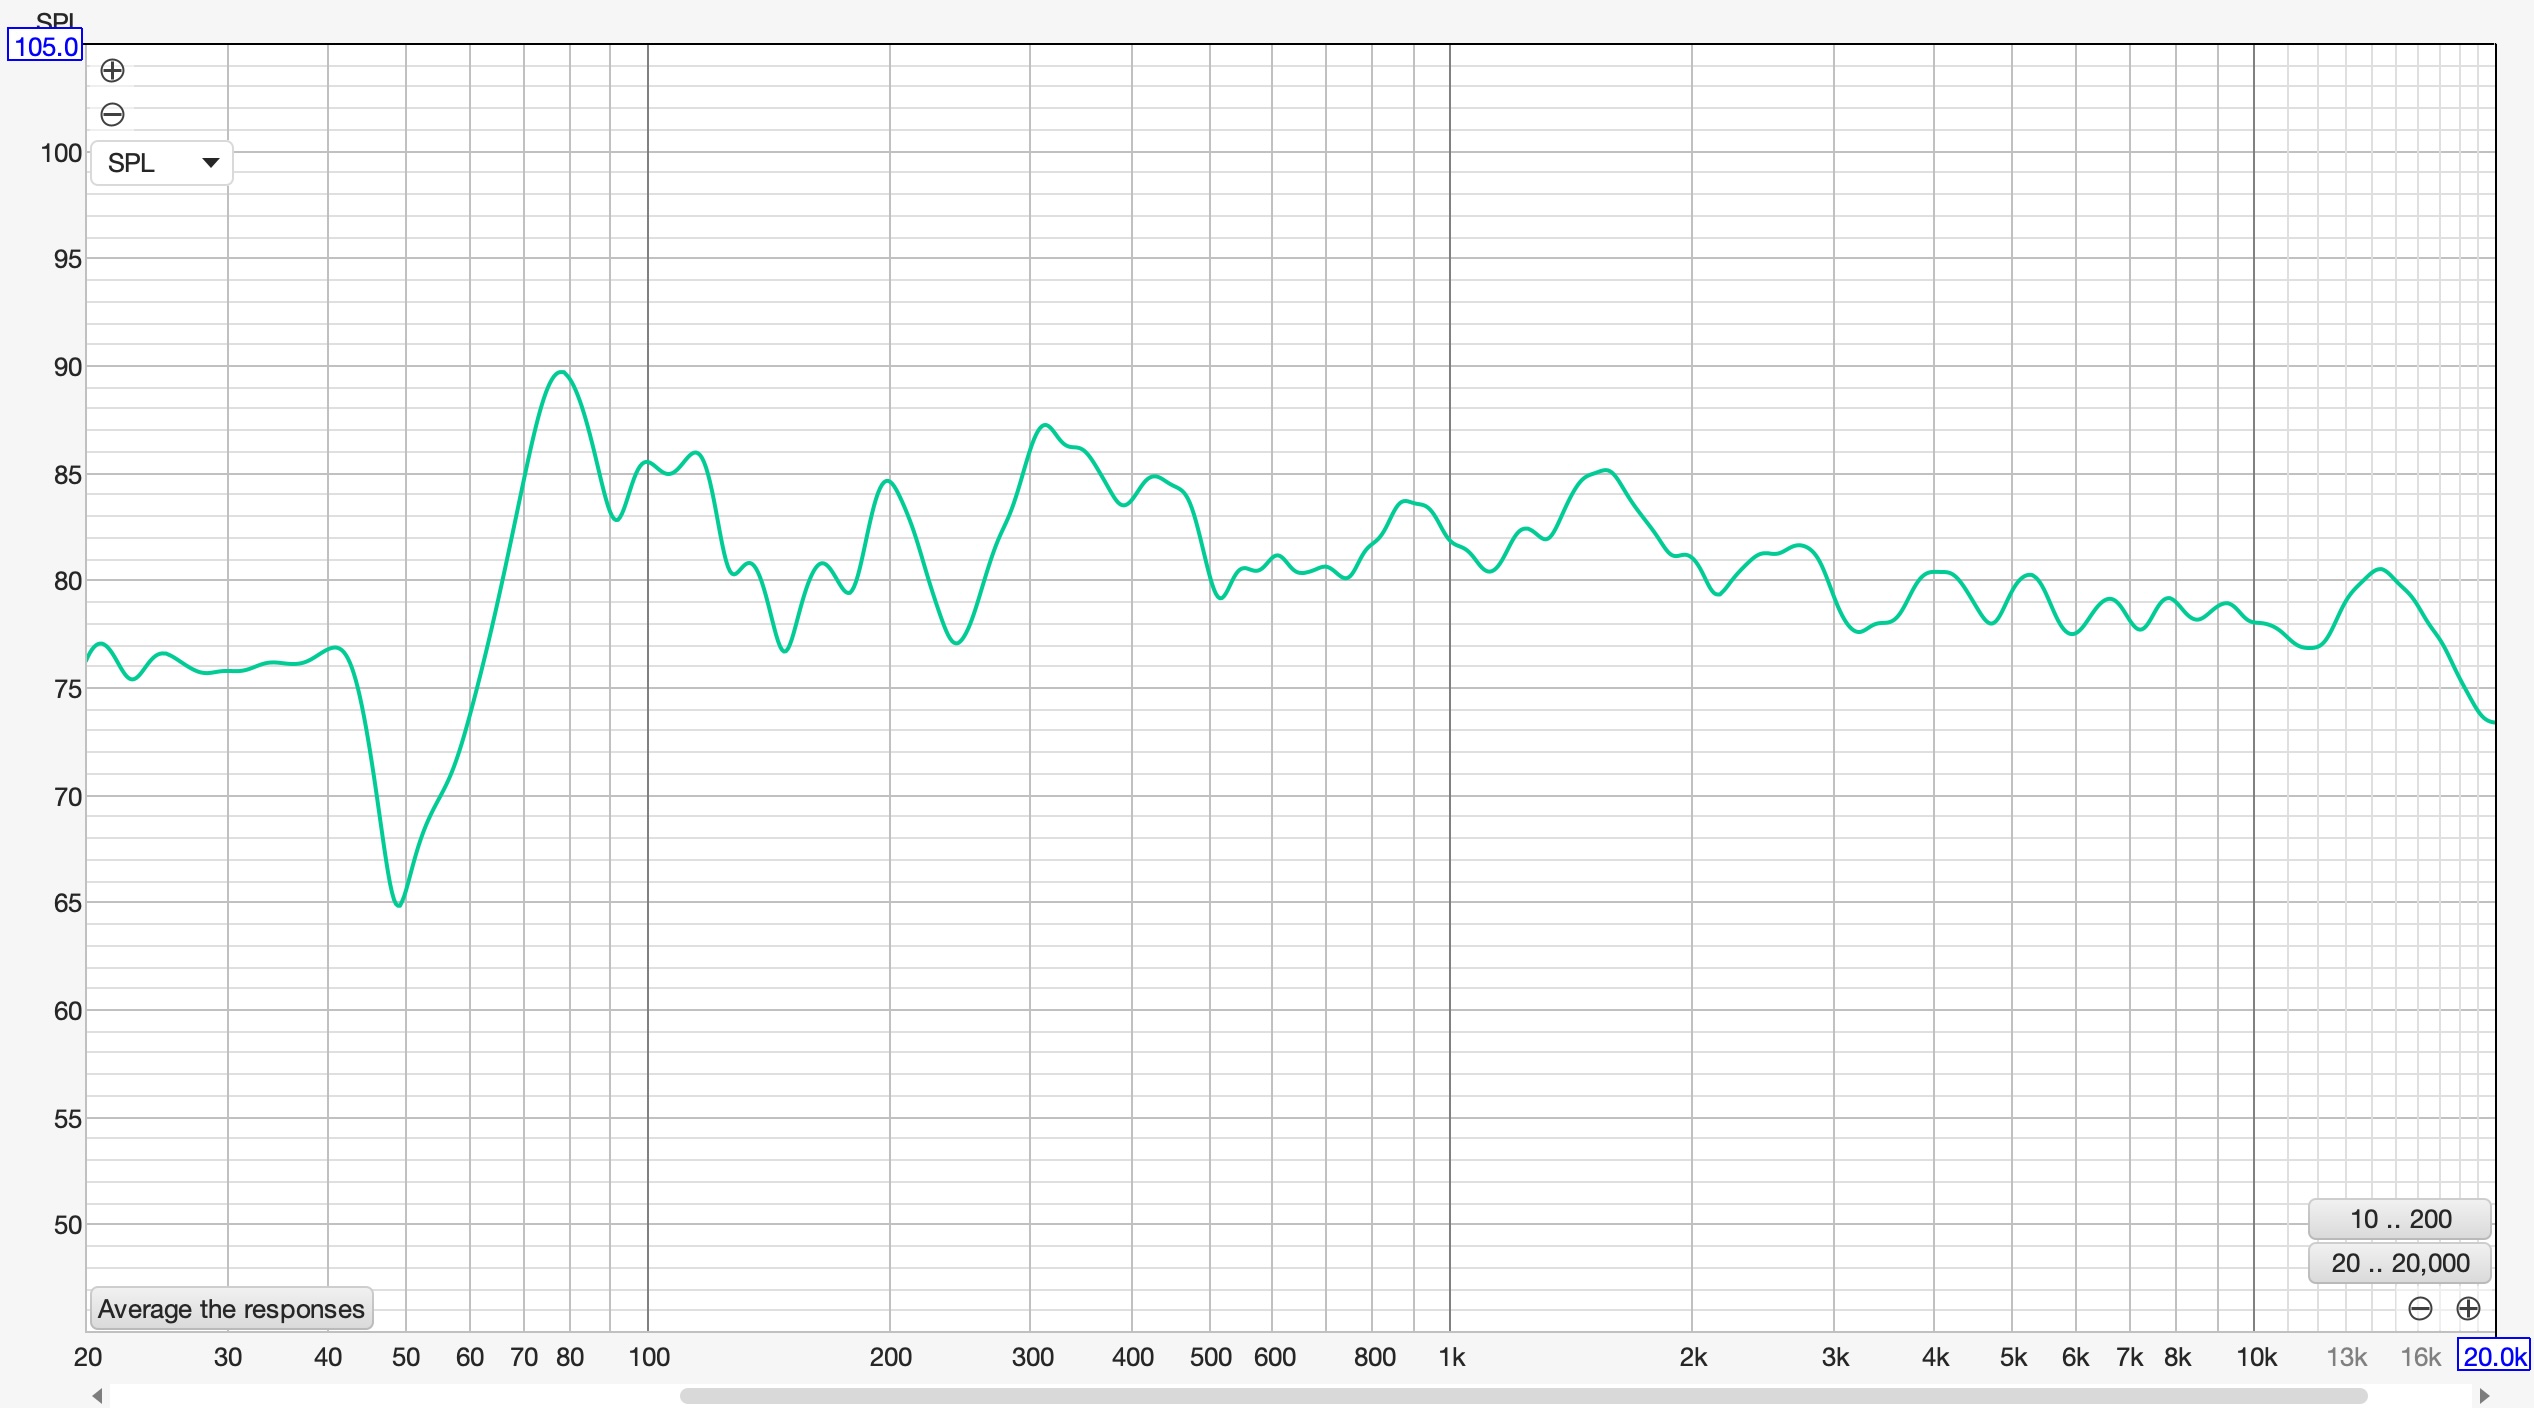Edit the 105.0 top SPL limit field
The height and width of the screenshot is (1408, 2534).
tap(45, 46)
